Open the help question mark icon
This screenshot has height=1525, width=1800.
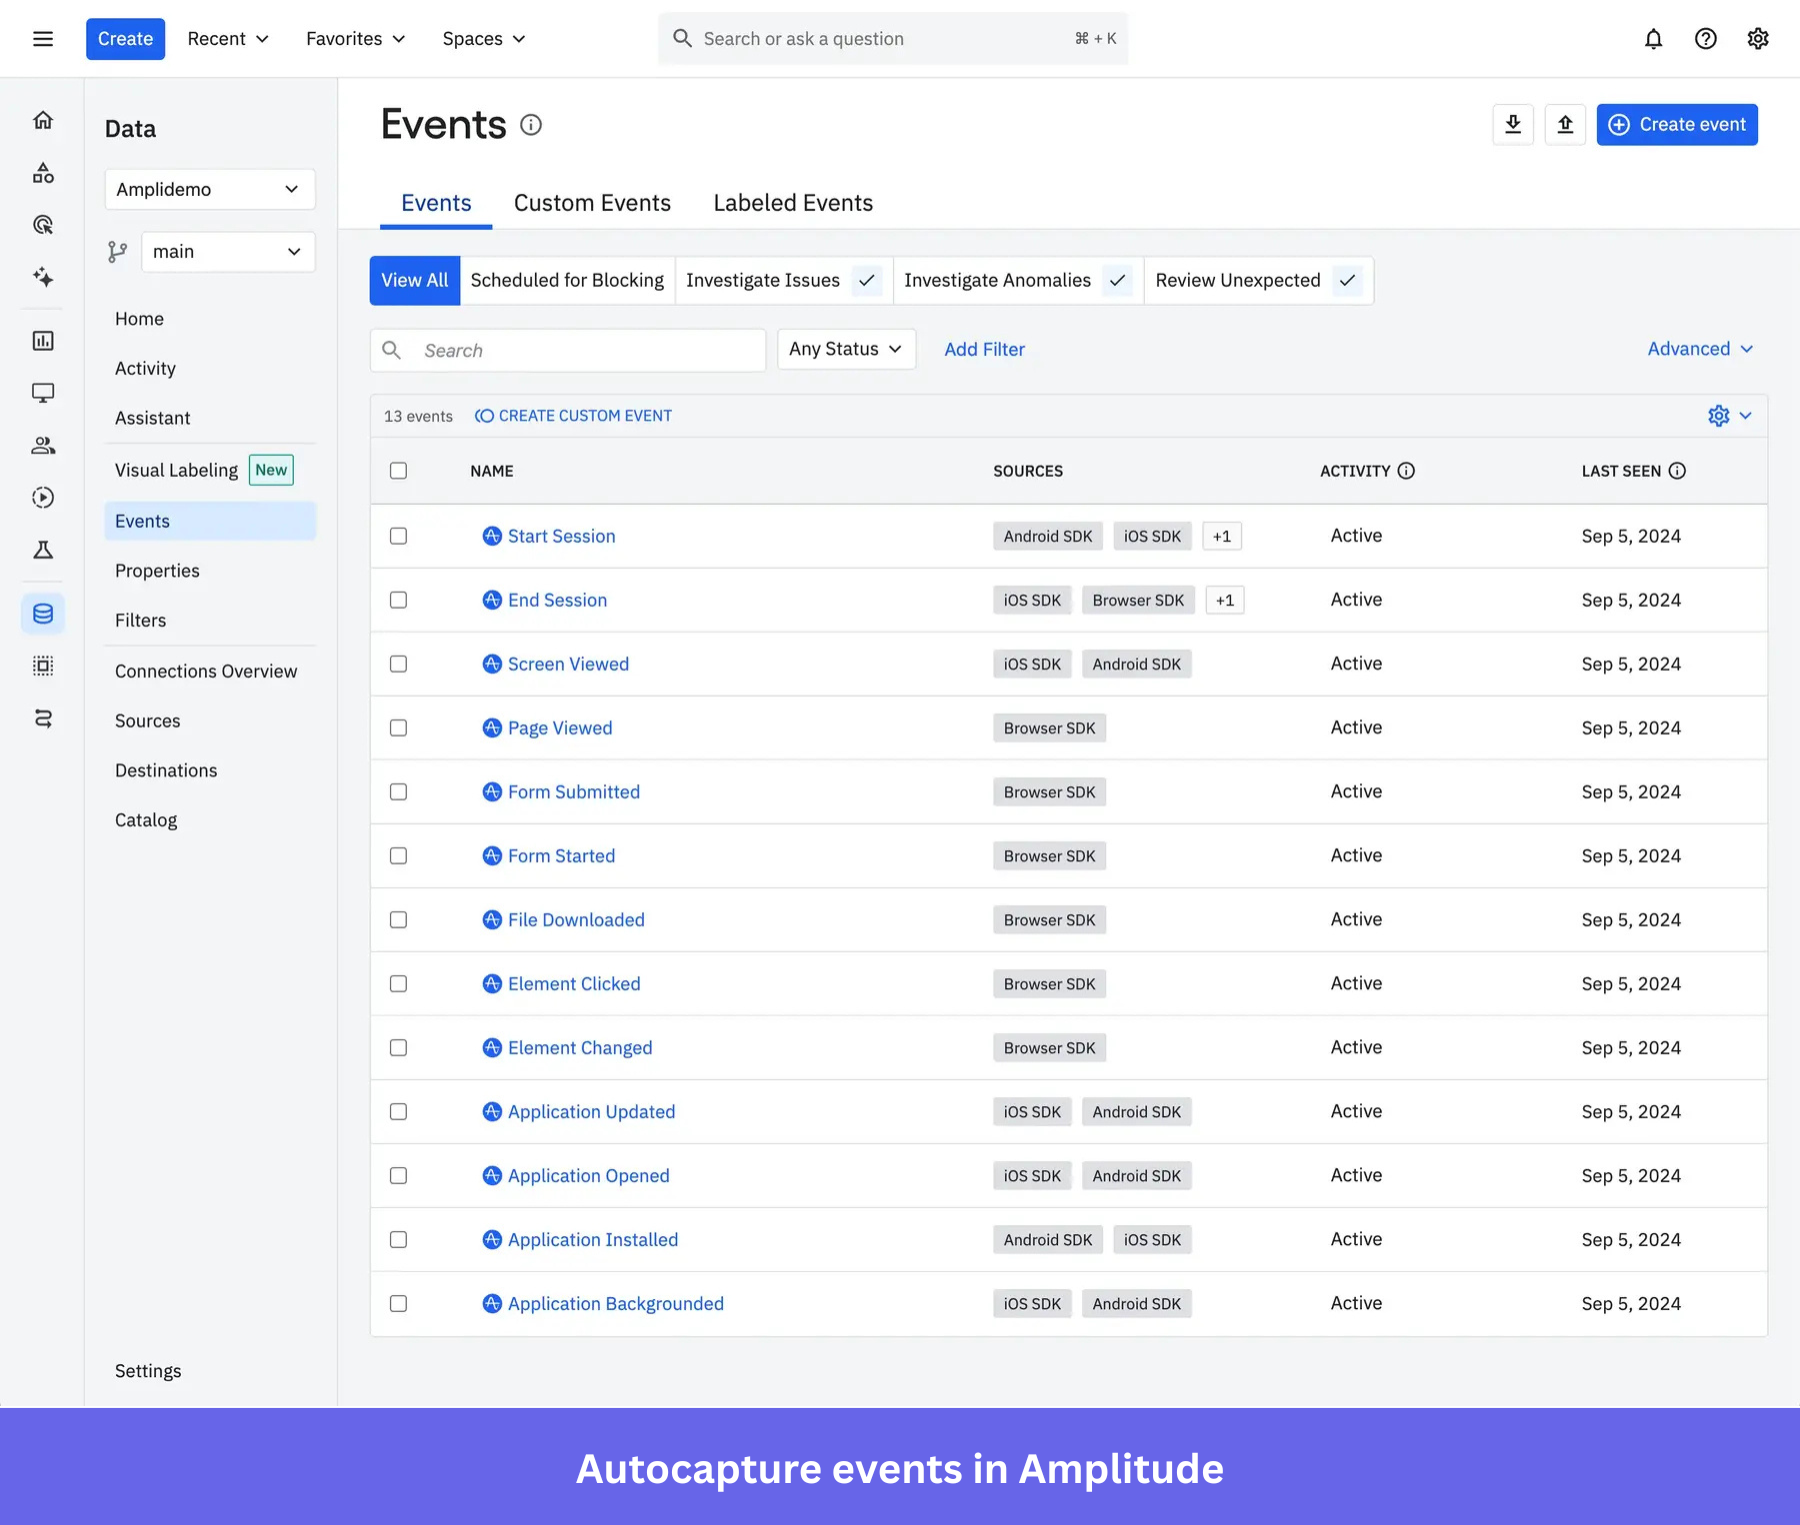pos(1706,39)
